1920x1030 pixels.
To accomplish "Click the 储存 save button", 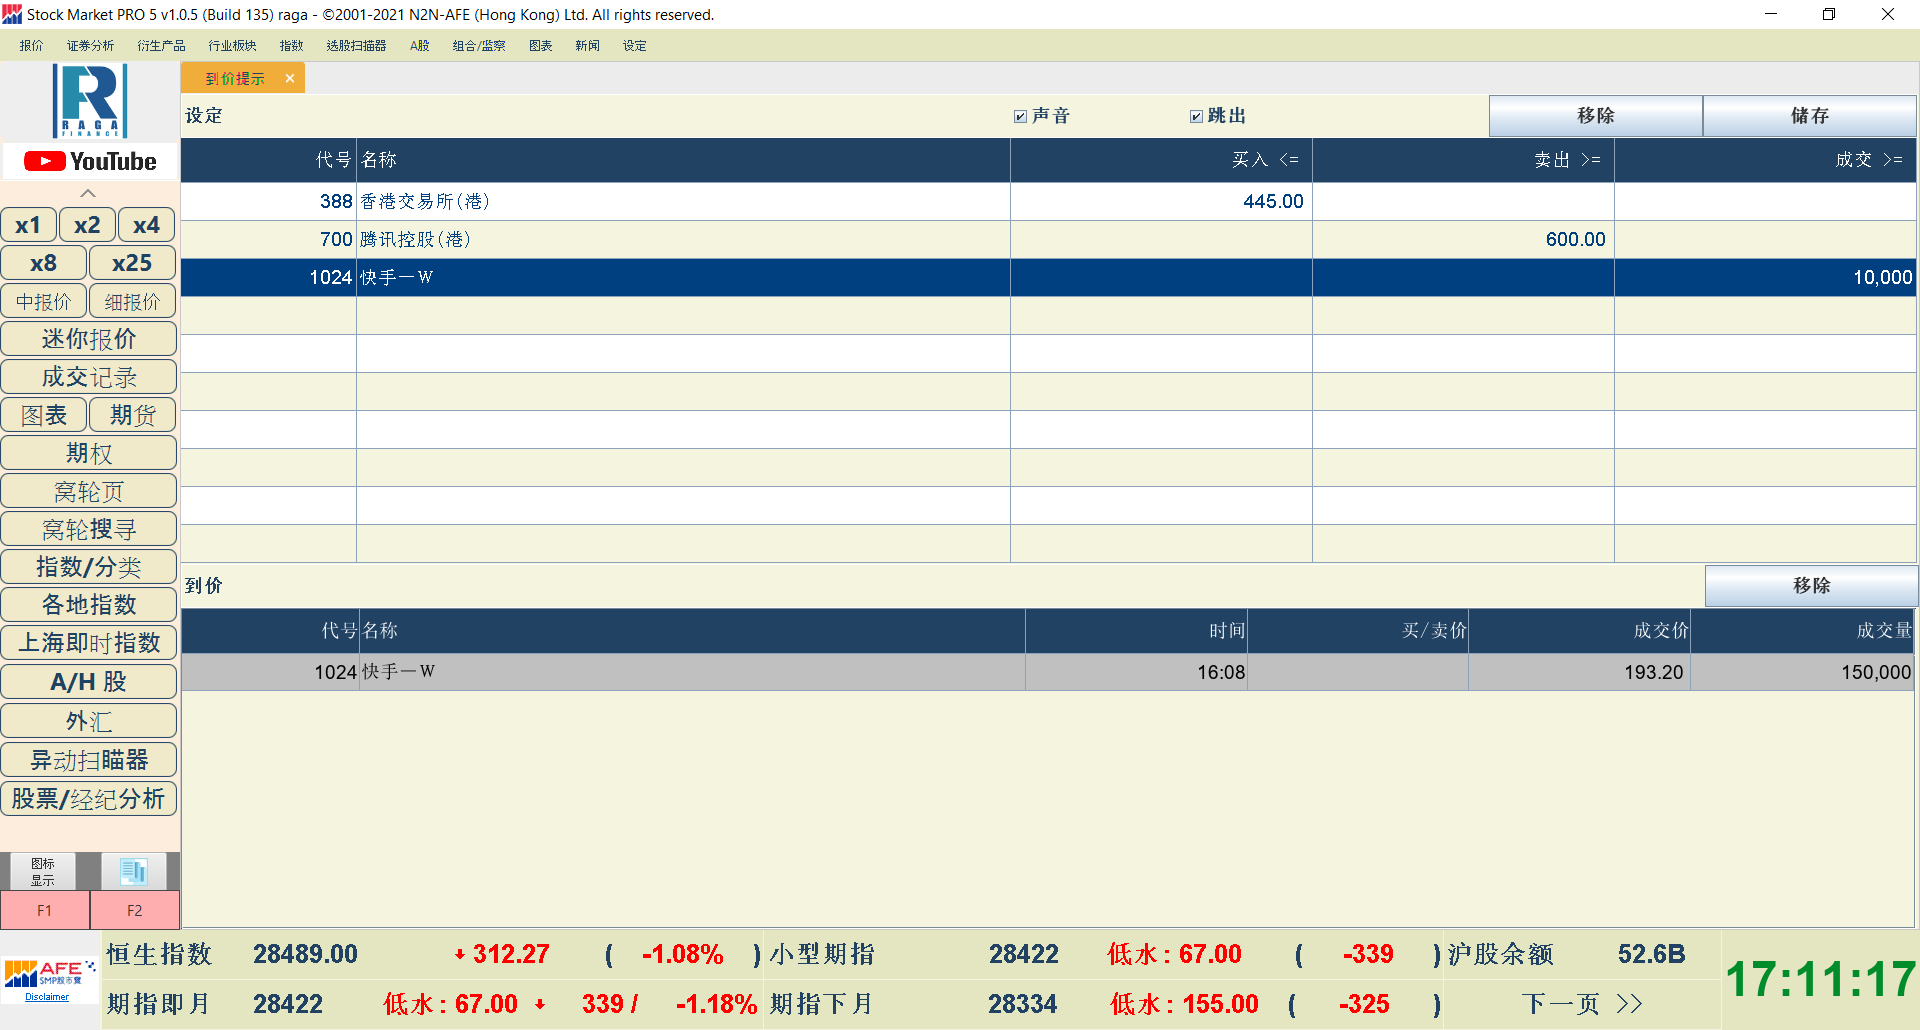I will pos(1809,116).
